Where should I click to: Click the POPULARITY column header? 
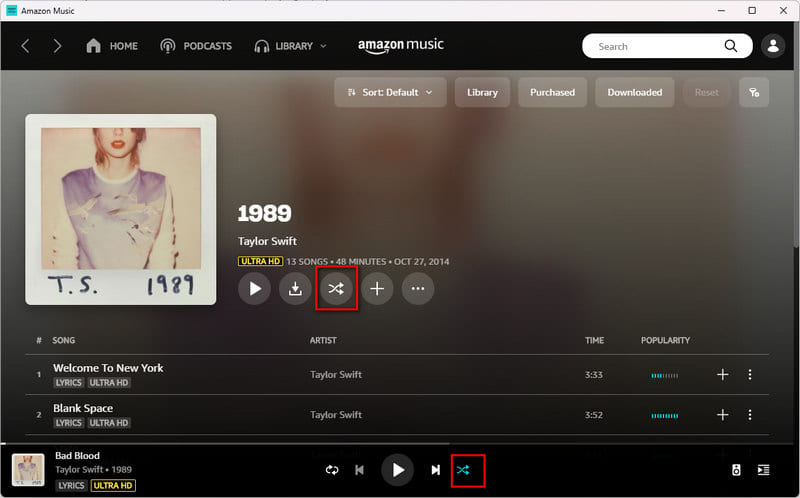(665, 340)
